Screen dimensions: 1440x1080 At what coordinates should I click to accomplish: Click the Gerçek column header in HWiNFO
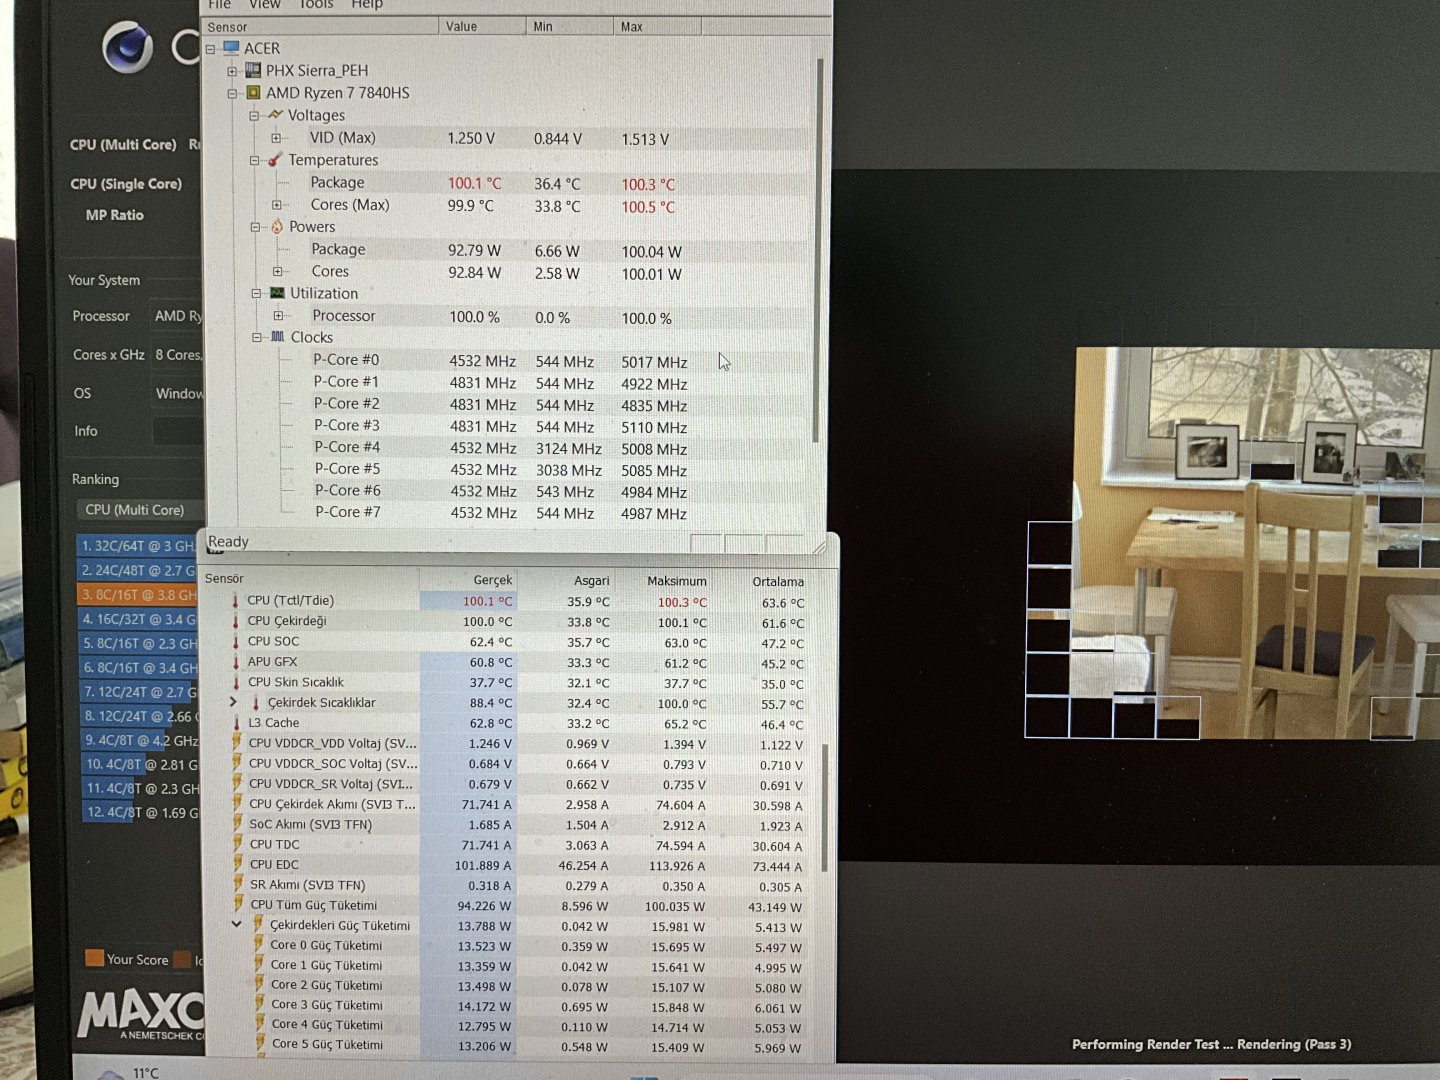[468, 580]
